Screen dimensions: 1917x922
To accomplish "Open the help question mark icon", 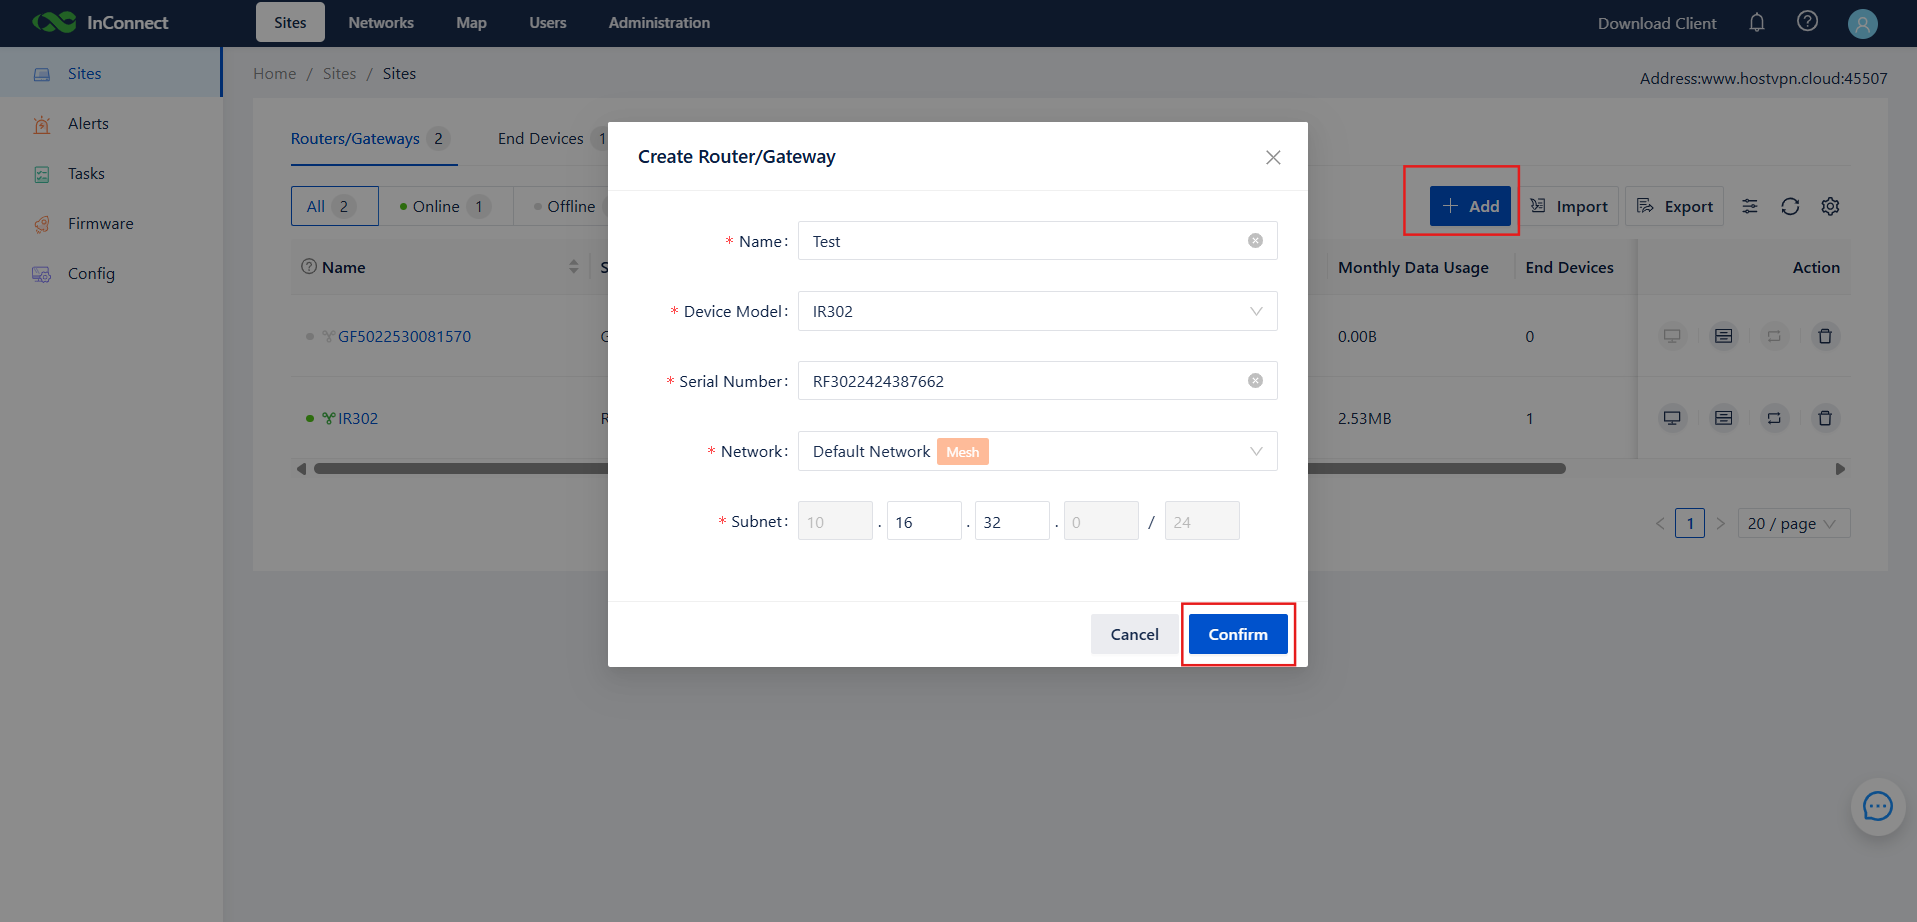I will point(1807,21).
